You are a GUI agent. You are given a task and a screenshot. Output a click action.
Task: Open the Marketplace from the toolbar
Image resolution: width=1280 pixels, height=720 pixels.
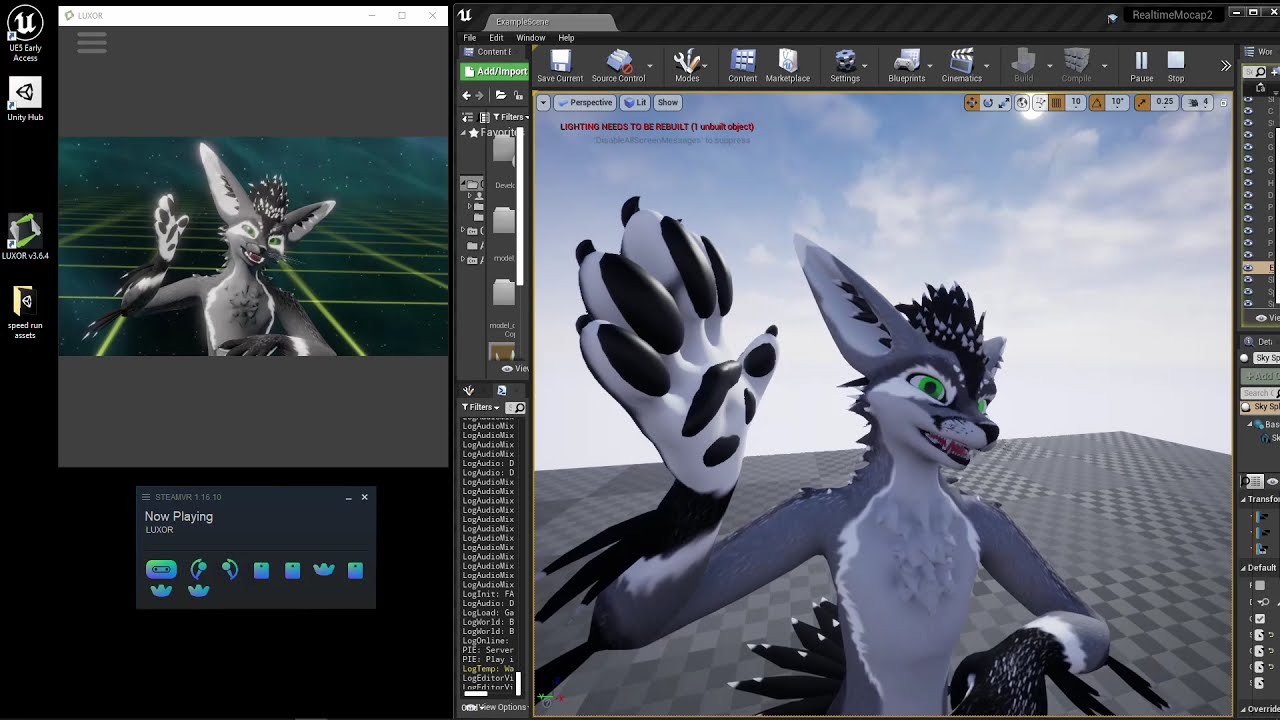click(787, 66)
